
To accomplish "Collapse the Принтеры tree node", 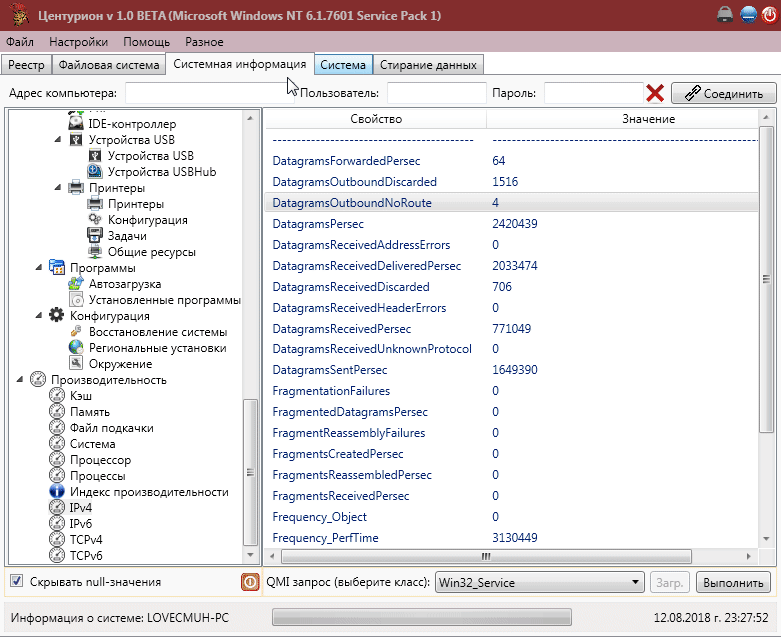I will point(58,188).
